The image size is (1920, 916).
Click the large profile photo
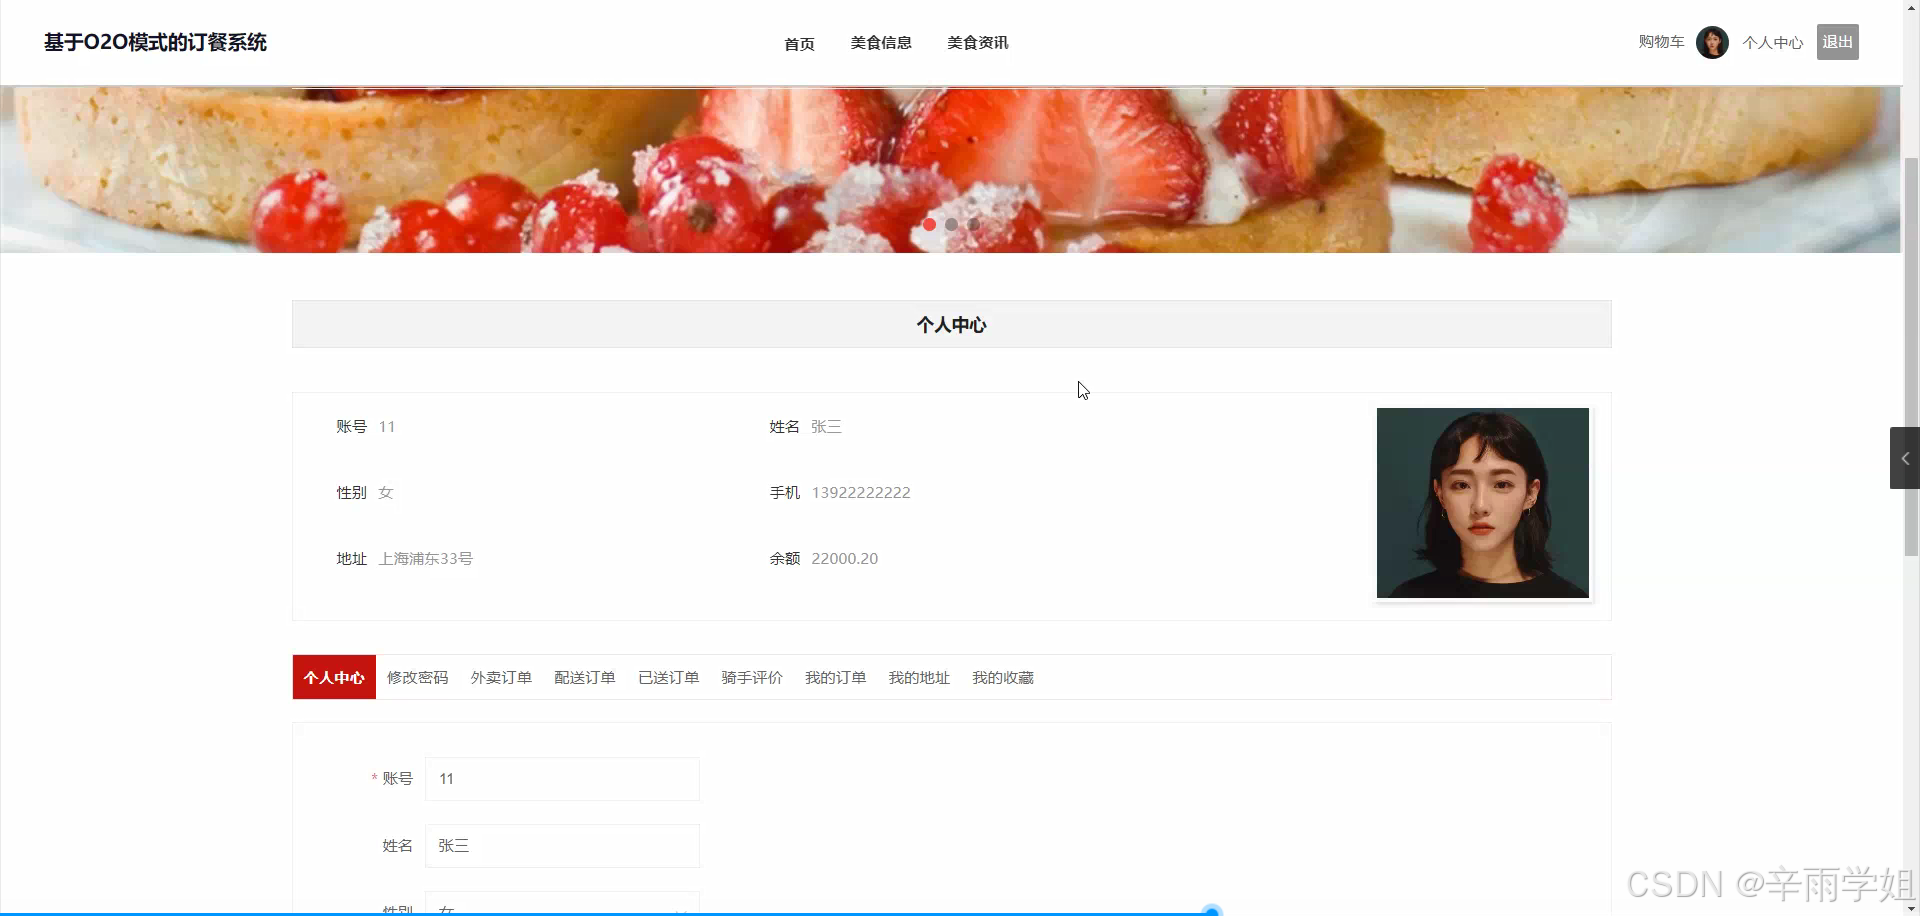coord(1482,503)
